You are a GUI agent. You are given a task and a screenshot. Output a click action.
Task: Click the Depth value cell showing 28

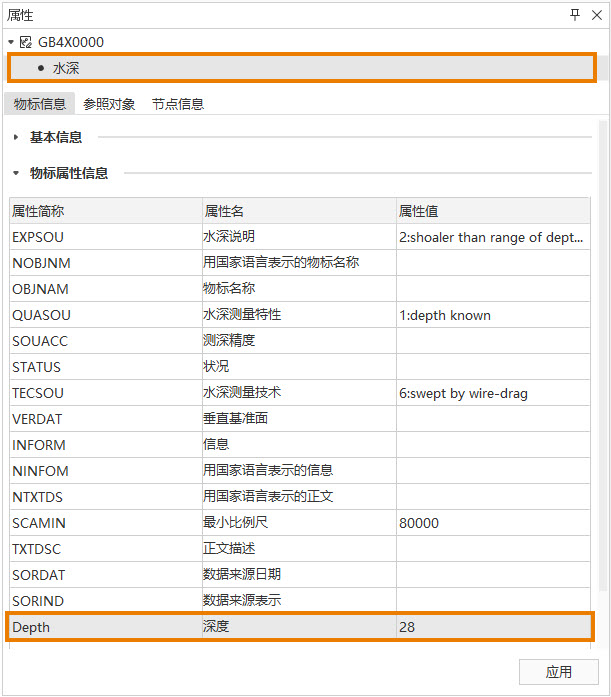point(492,627)
